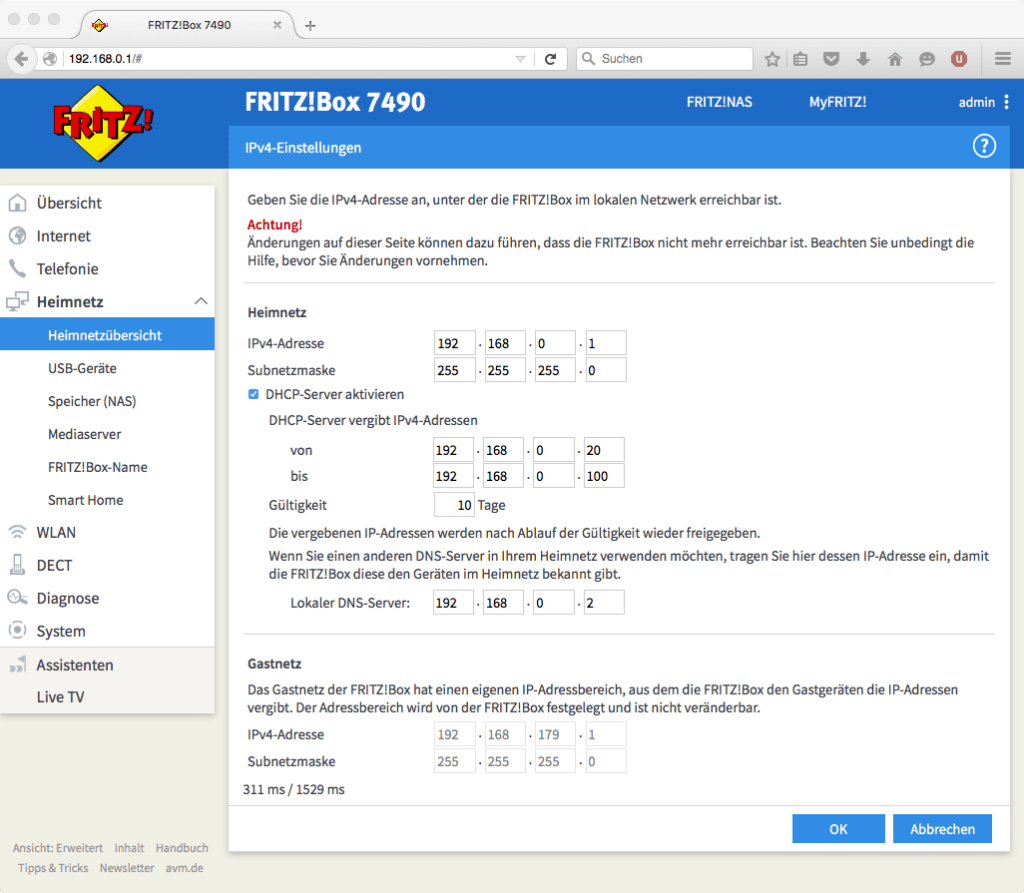
Task: Open the MyFRITZ! link
Action: point(838,102)
